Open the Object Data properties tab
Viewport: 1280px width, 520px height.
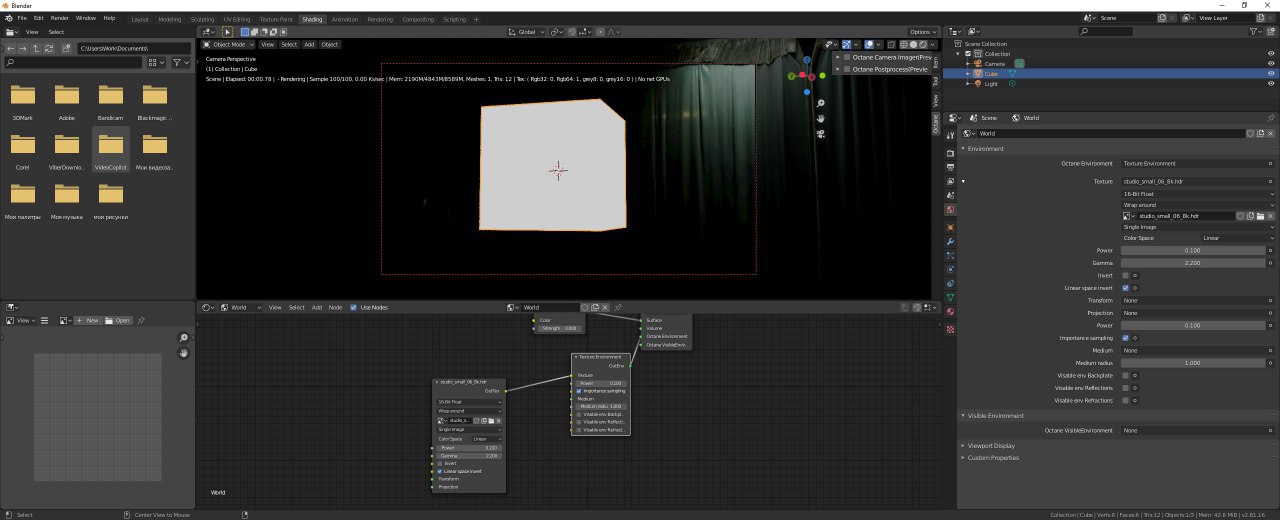950,298
